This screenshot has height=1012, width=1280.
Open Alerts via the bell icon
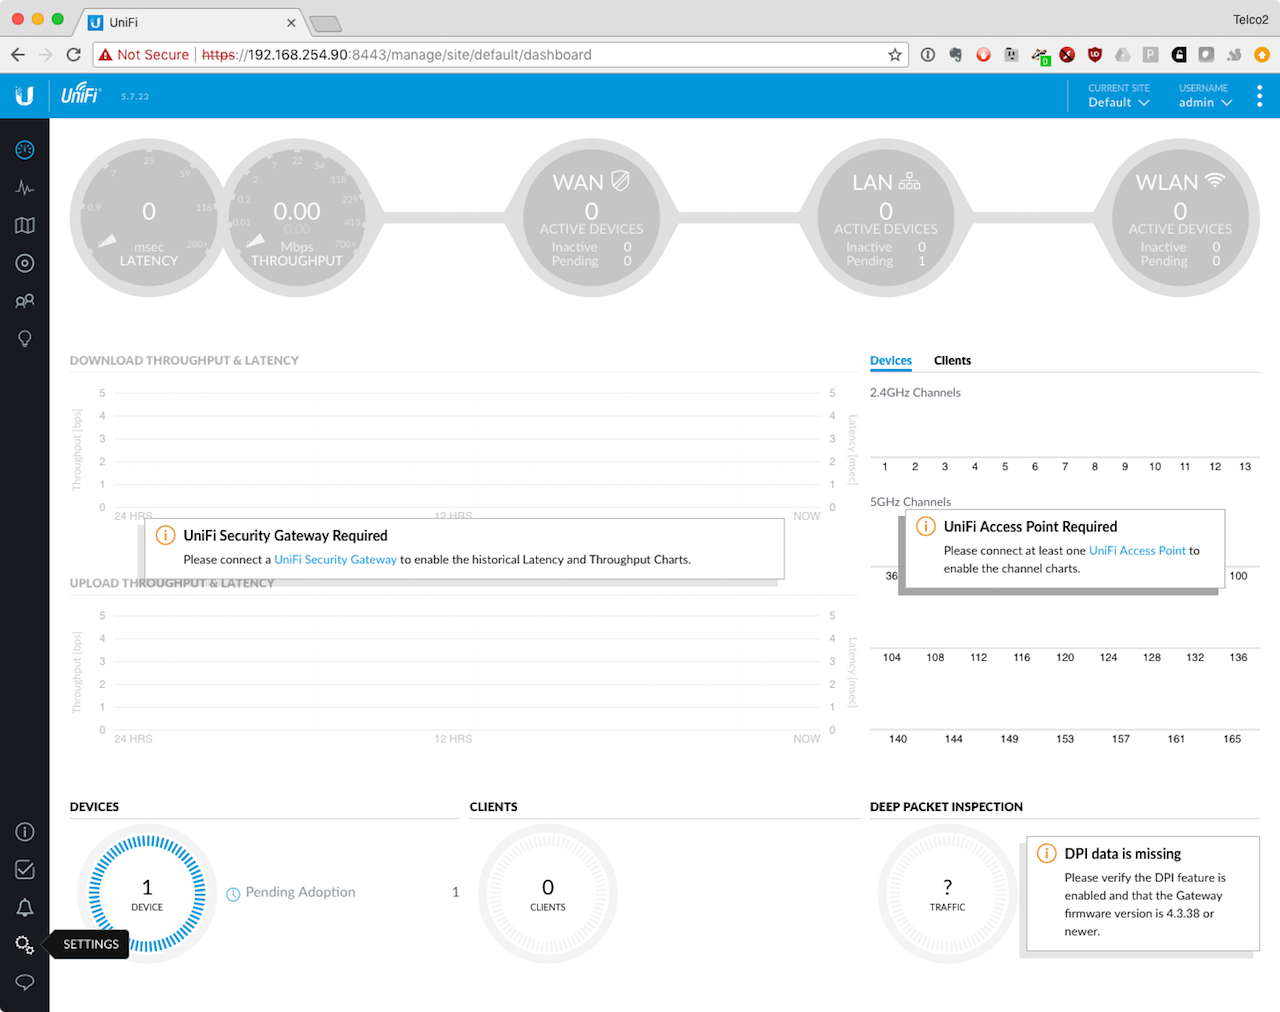(24, 907)
